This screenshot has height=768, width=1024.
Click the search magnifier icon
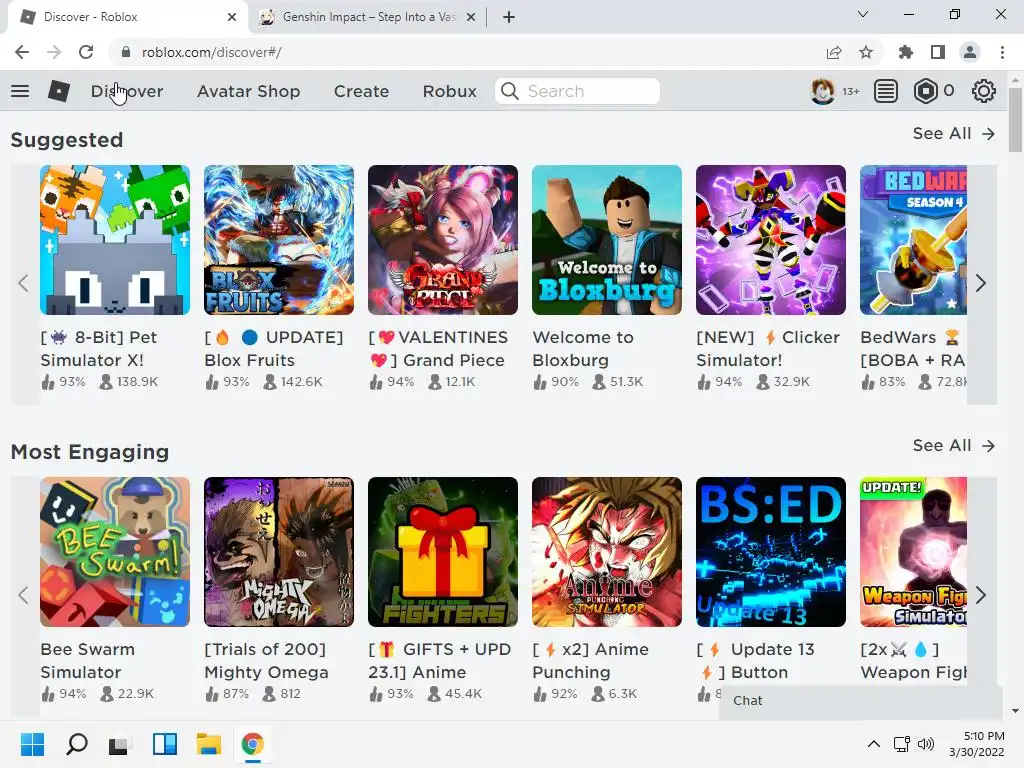pos(509,91)
